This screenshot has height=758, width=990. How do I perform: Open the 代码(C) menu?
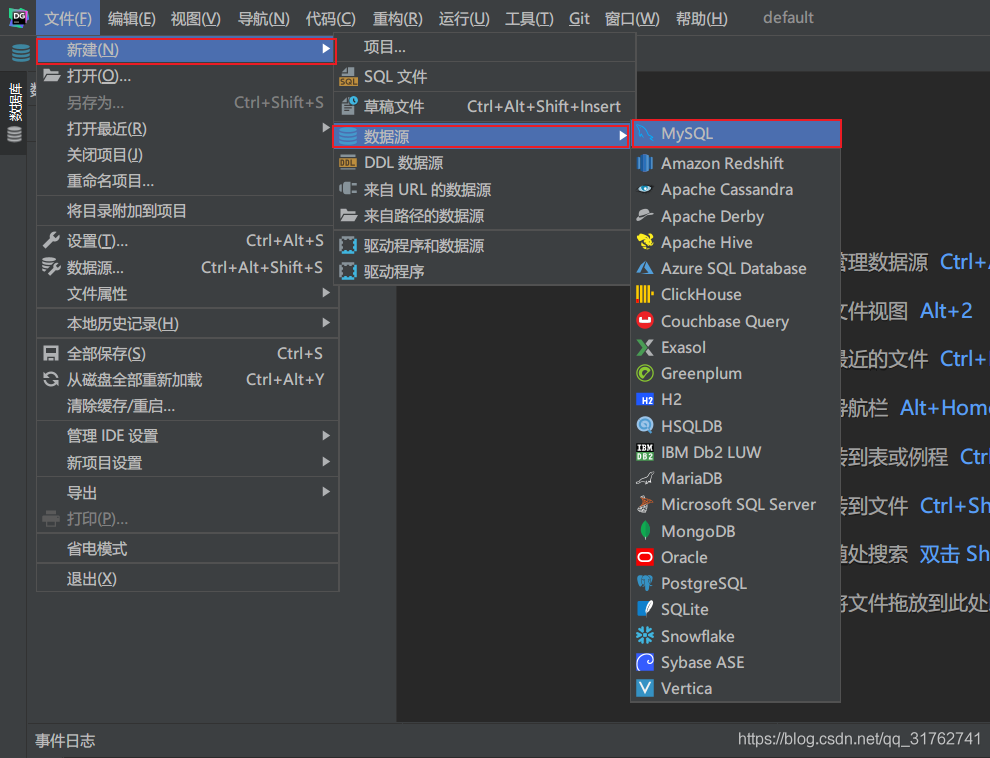330,18
